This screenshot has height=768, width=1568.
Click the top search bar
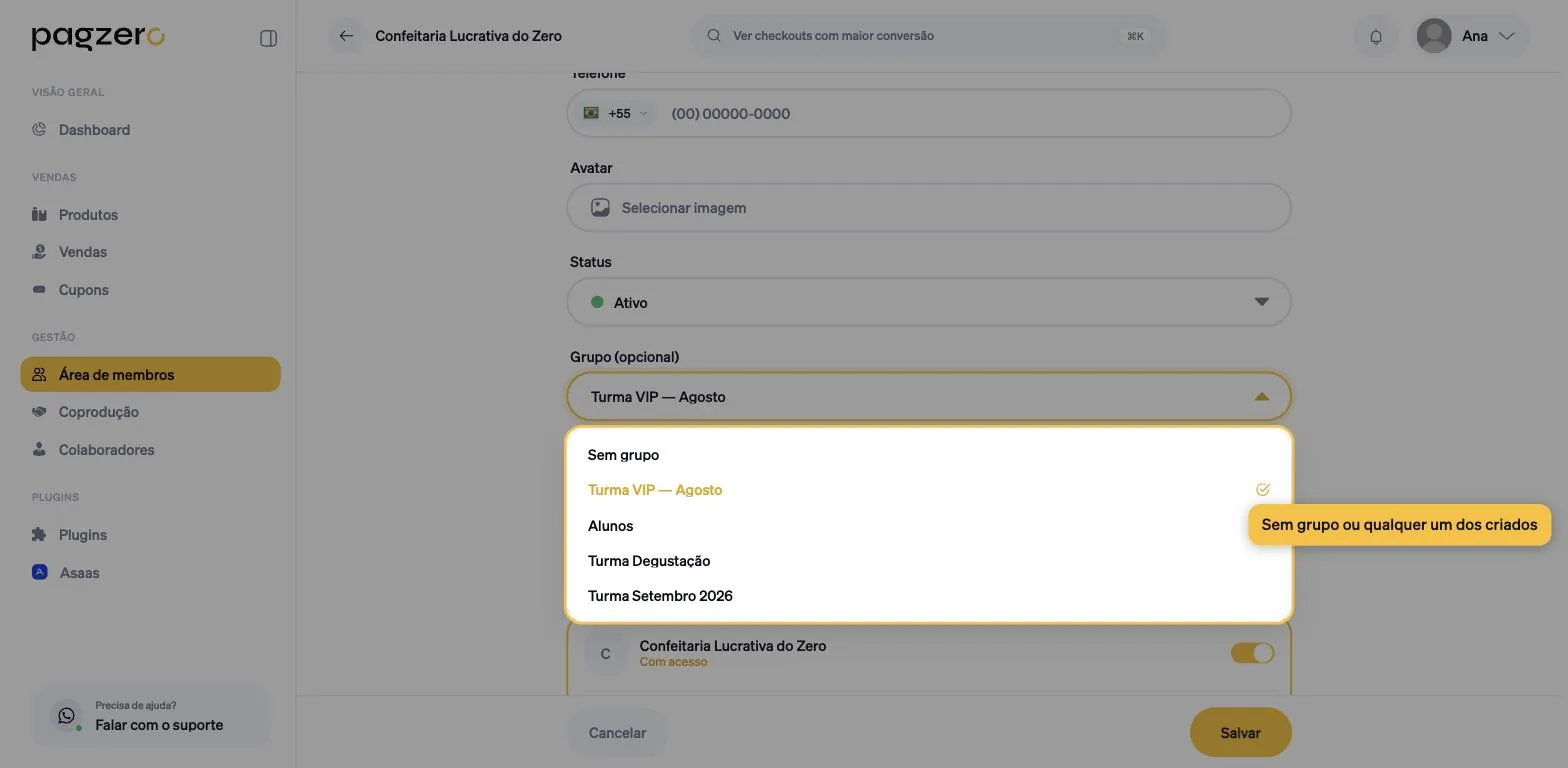[929, 36]
